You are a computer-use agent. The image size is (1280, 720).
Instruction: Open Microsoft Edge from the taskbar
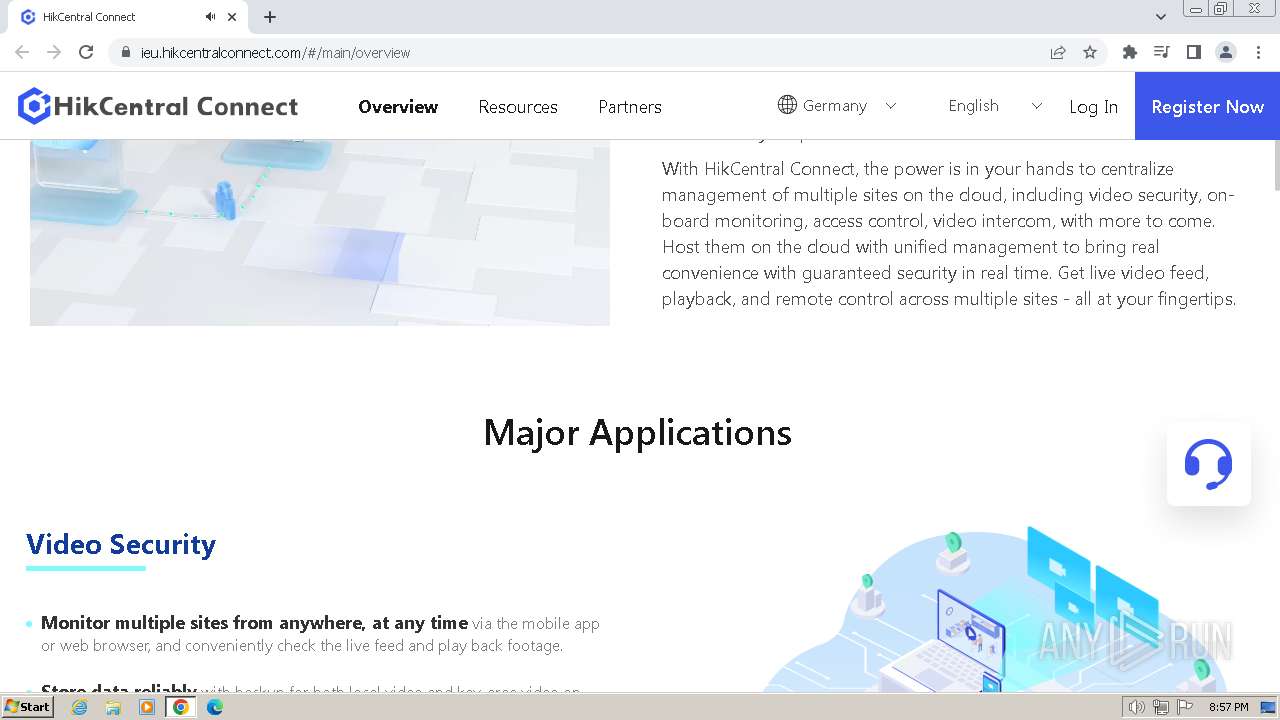(x=215, y=707)
